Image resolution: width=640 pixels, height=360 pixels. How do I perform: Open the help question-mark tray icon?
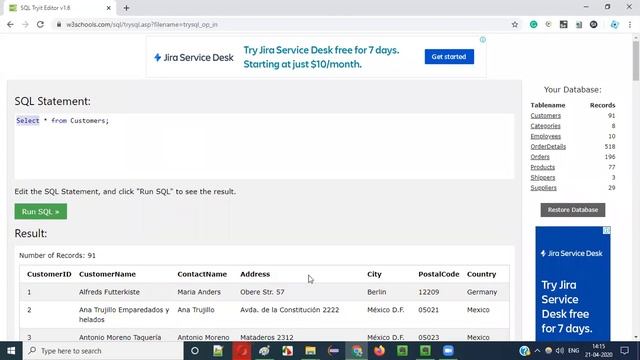click(x=524, y=351)
